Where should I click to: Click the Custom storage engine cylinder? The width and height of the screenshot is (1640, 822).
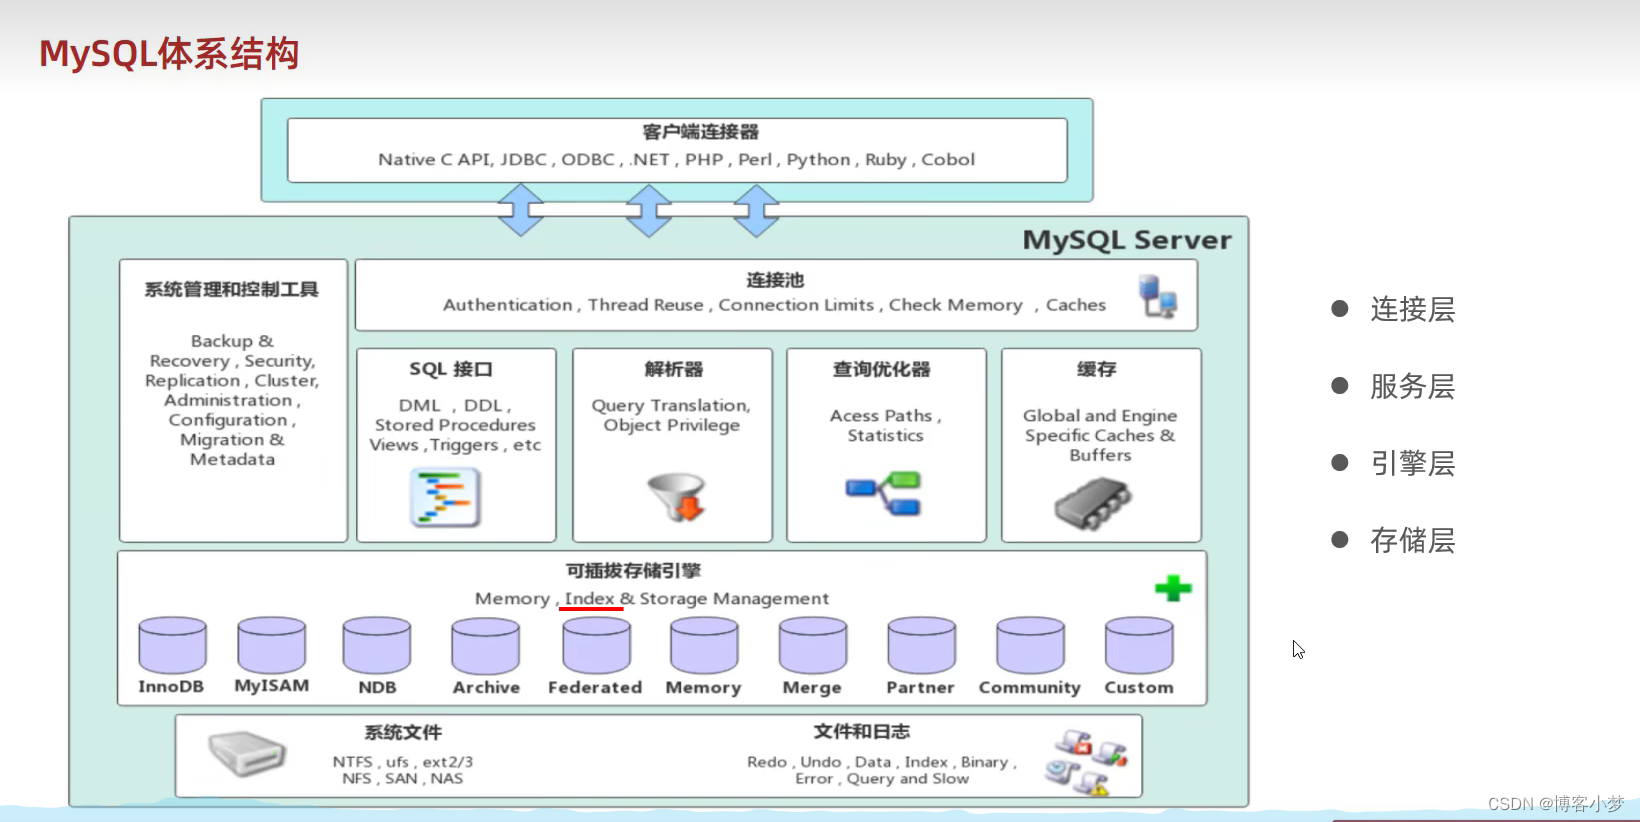[x=1139, y=646]
